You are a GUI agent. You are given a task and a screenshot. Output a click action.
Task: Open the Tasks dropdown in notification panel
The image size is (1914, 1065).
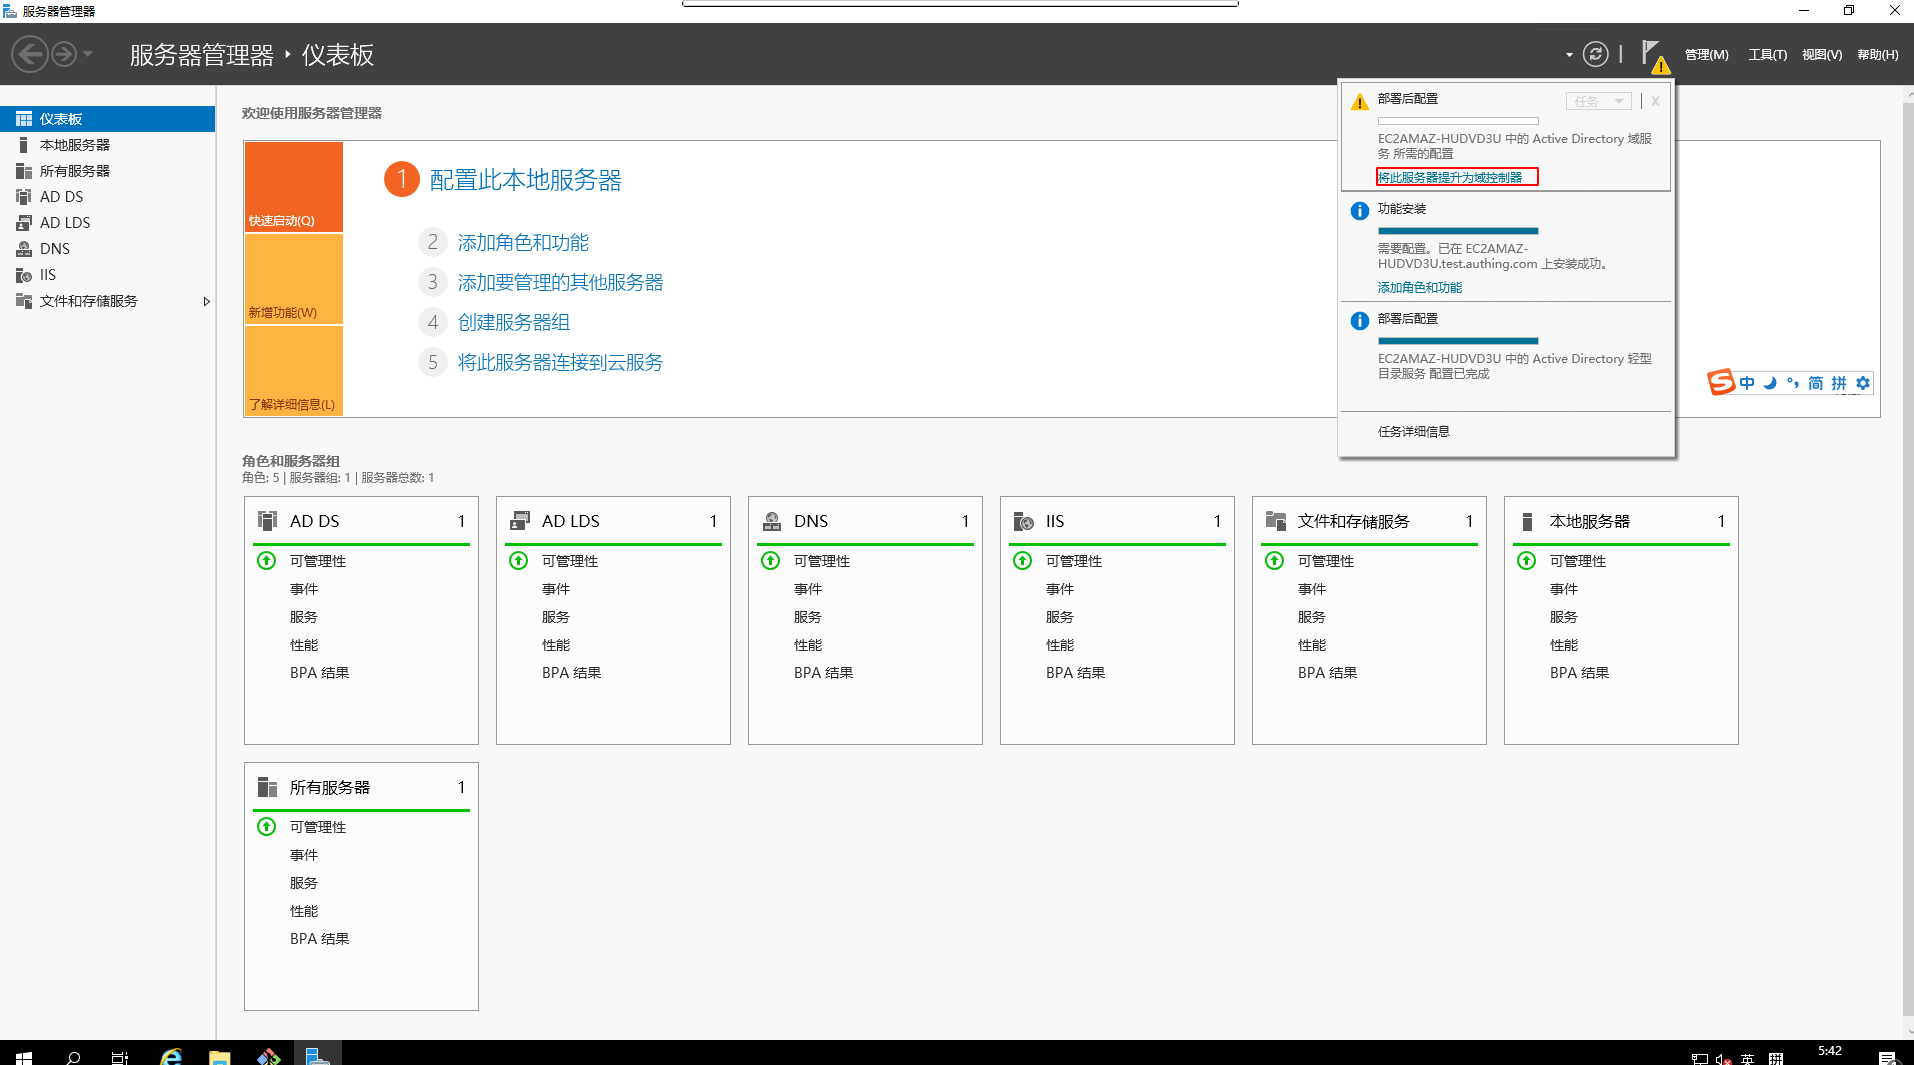pos(1598,101)
